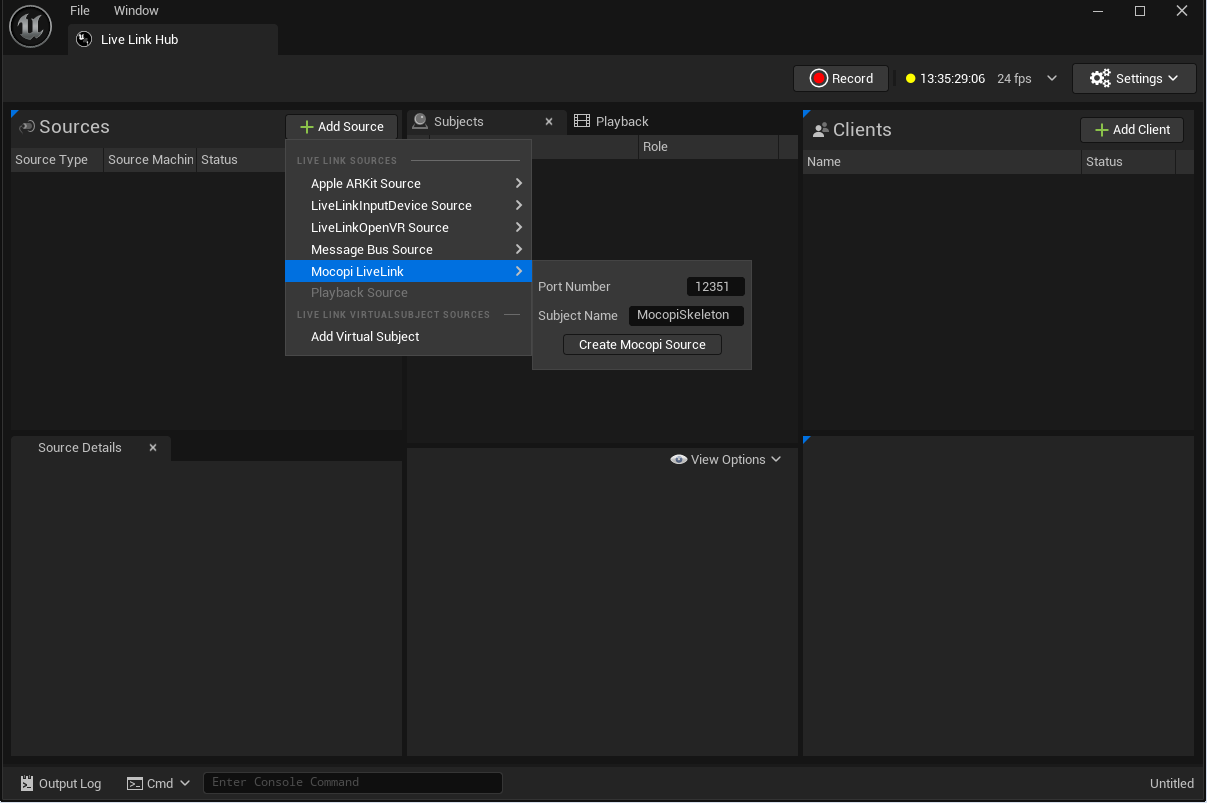
Task: Select Add Virtual Subject menu item
Action: [x=365, y=337]
